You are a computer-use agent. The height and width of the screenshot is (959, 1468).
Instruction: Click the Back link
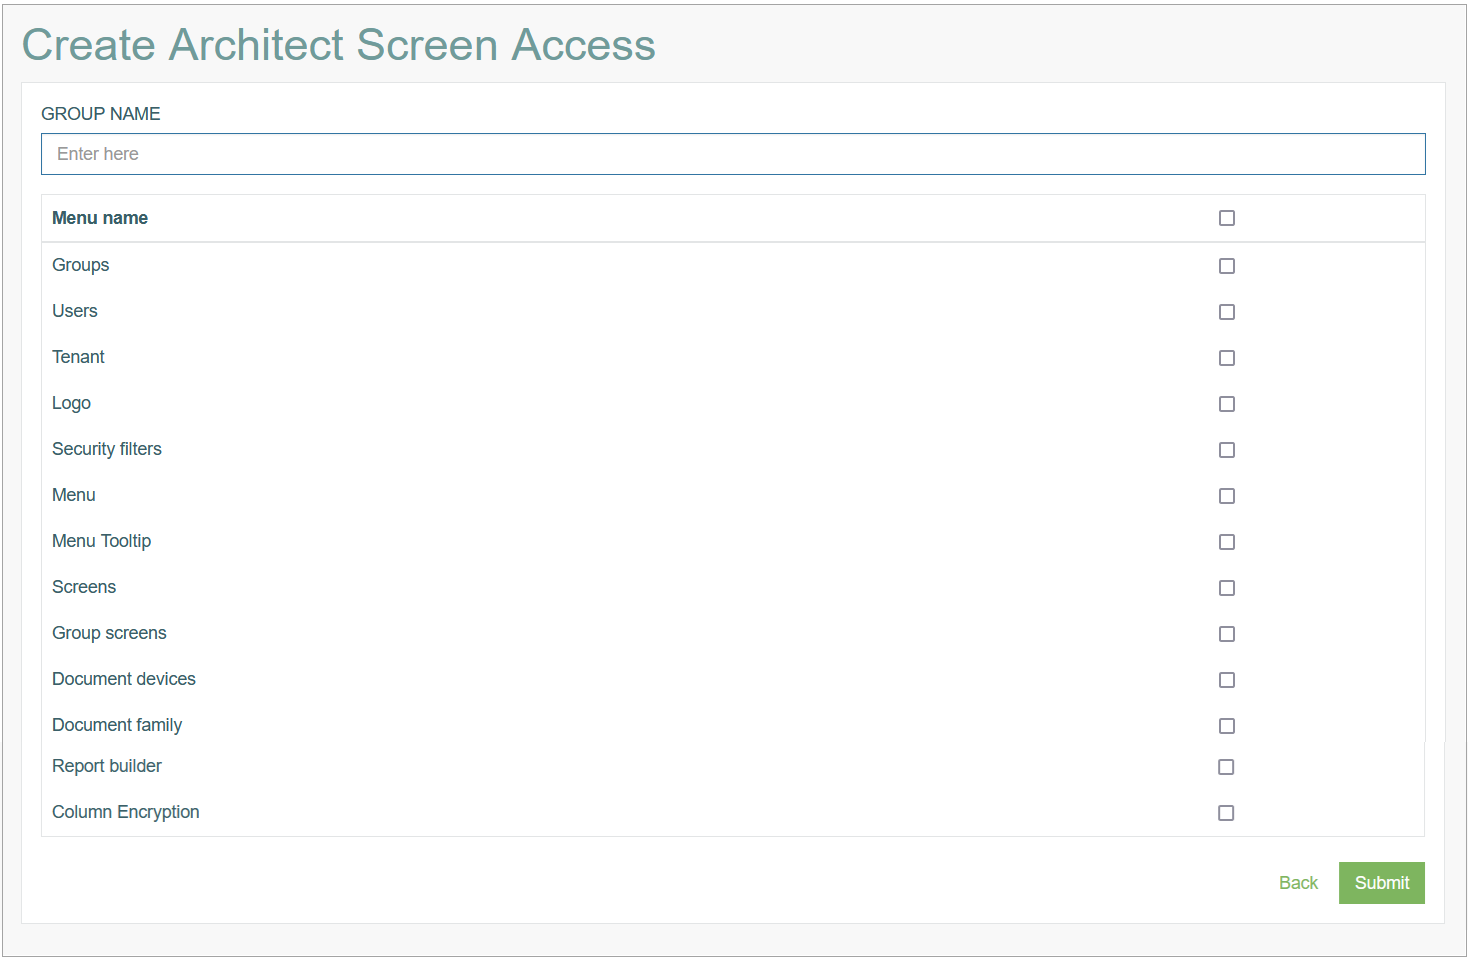coord(1298,883)
